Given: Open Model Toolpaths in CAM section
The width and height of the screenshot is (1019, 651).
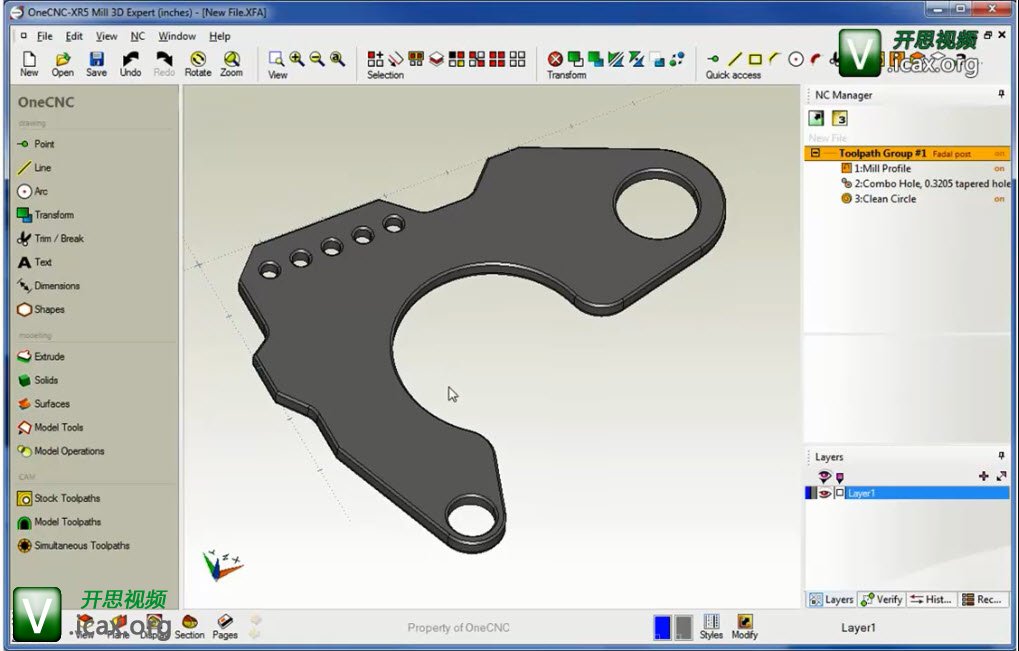Looking at the screenshot, I should click(59, 522).
